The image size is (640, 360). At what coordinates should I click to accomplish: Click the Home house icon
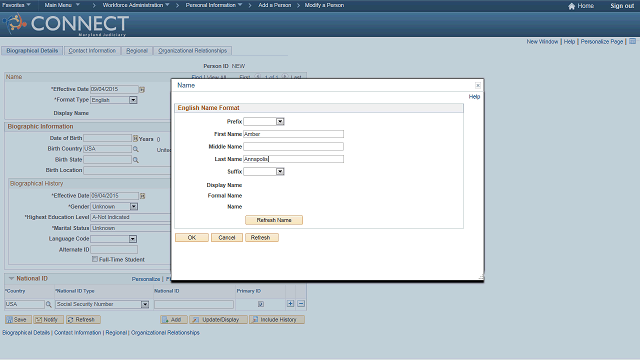click(571, 6)
